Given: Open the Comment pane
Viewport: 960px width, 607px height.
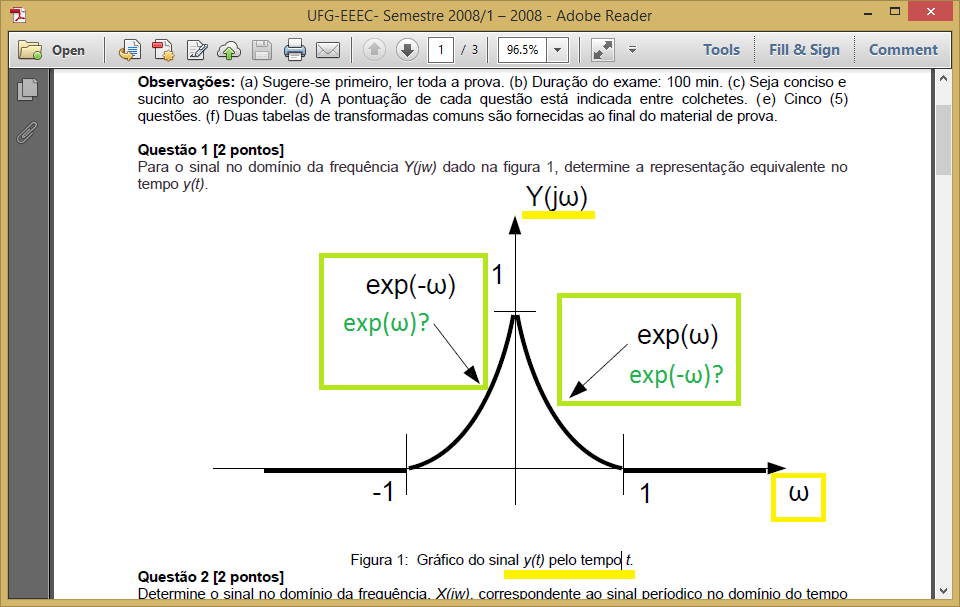Looking at the screenshot, I should pyautogui.click(x=903, y=50).
